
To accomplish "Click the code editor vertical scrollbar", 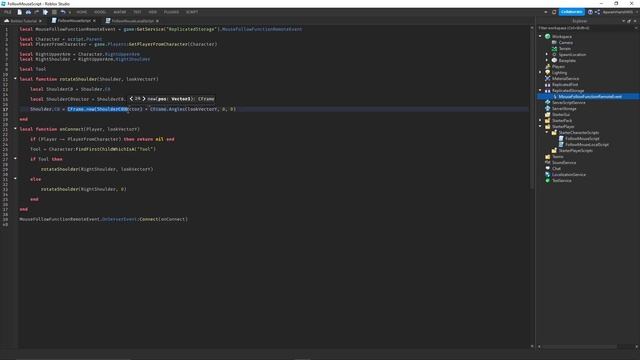I will tap(531, 108).
